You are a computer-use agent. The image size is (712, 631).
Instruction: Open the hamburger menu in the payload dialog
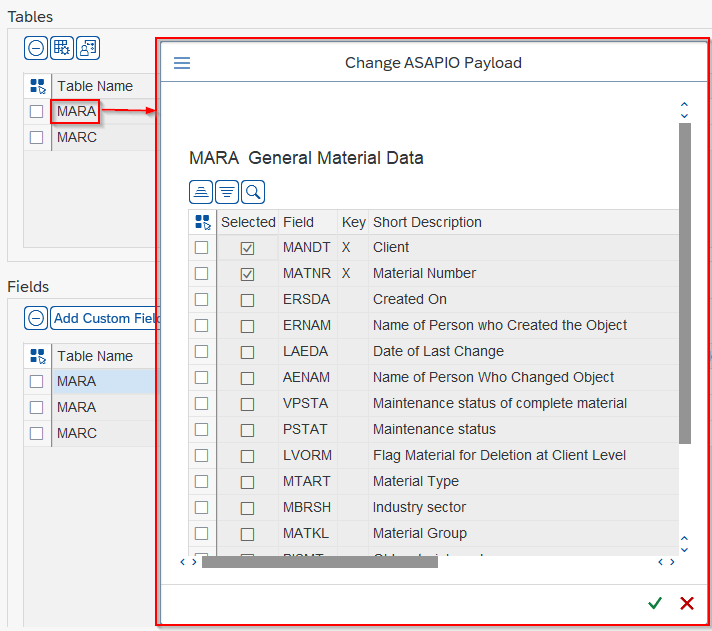(x=182, y=63)
